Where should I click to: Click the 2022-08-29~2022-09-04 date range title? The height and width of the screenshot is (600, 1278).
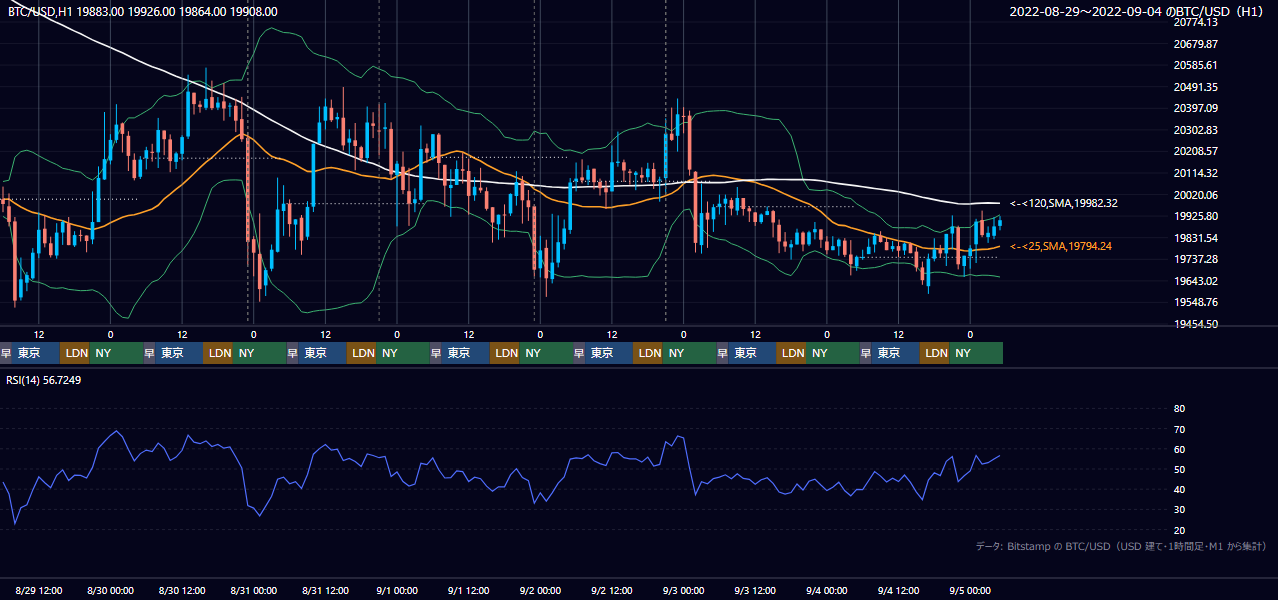(x=1137, y=12)
